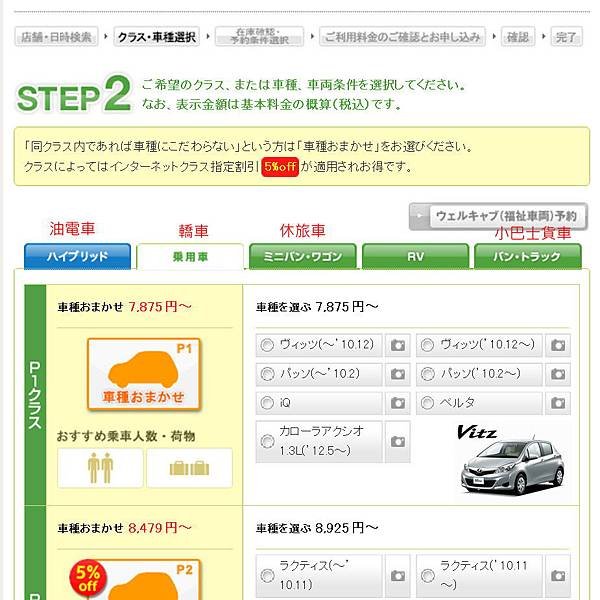Viewport: 600px width, 600px height.
Task: Click the クラス・車種選択 step
Action: coord(157,37)
